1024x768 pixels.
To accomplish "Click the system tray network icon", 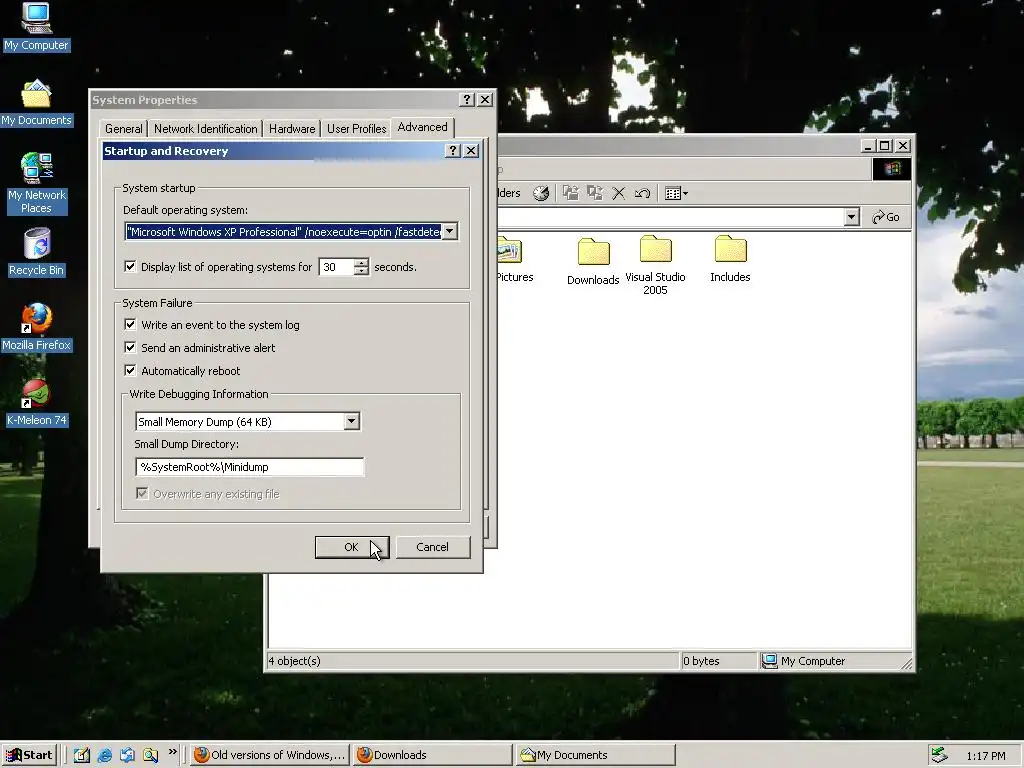I will [x=939, y=755].
